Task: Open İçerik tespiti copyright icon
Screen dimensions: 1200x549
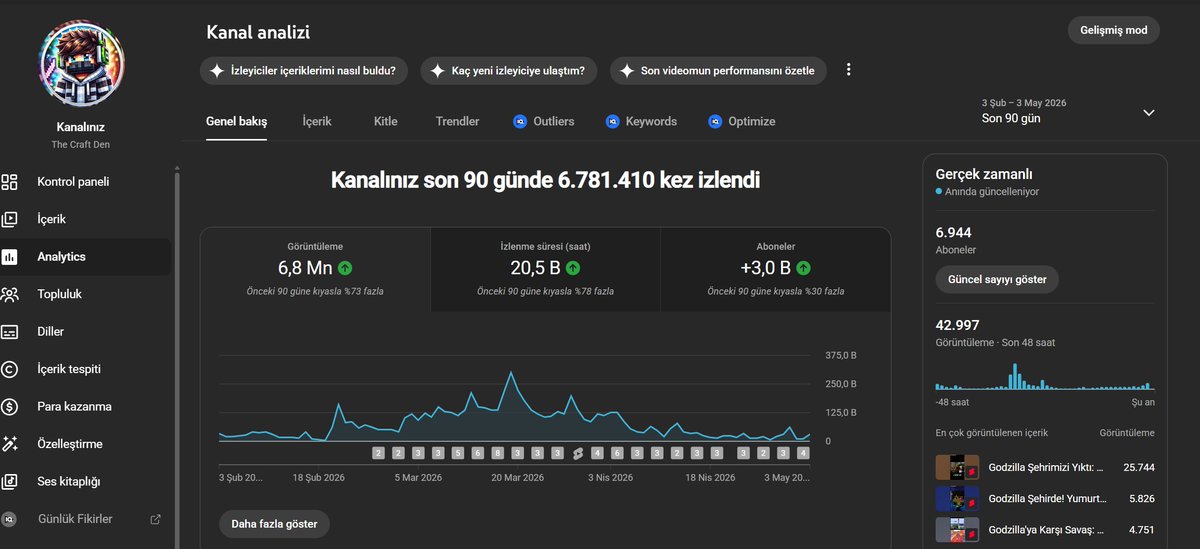Action: tap(10, 369)
